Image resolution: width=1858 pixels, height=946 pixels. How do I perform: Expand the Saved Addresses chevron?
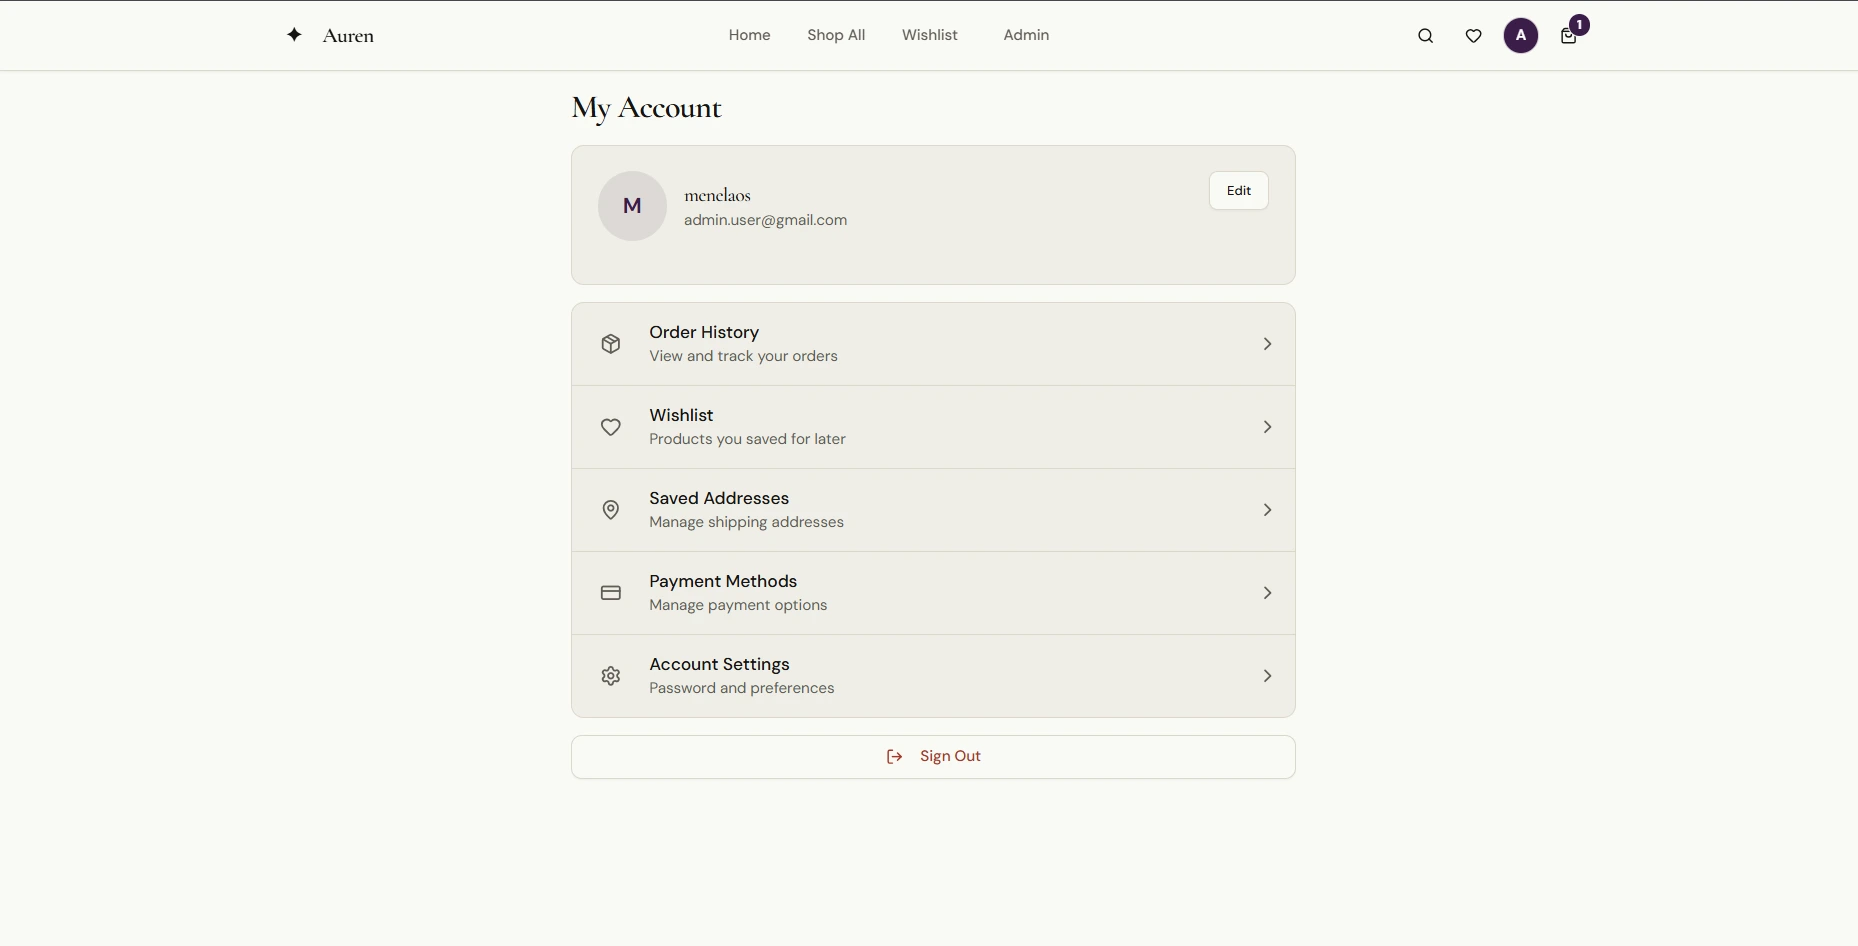(x=1266, y=510)
